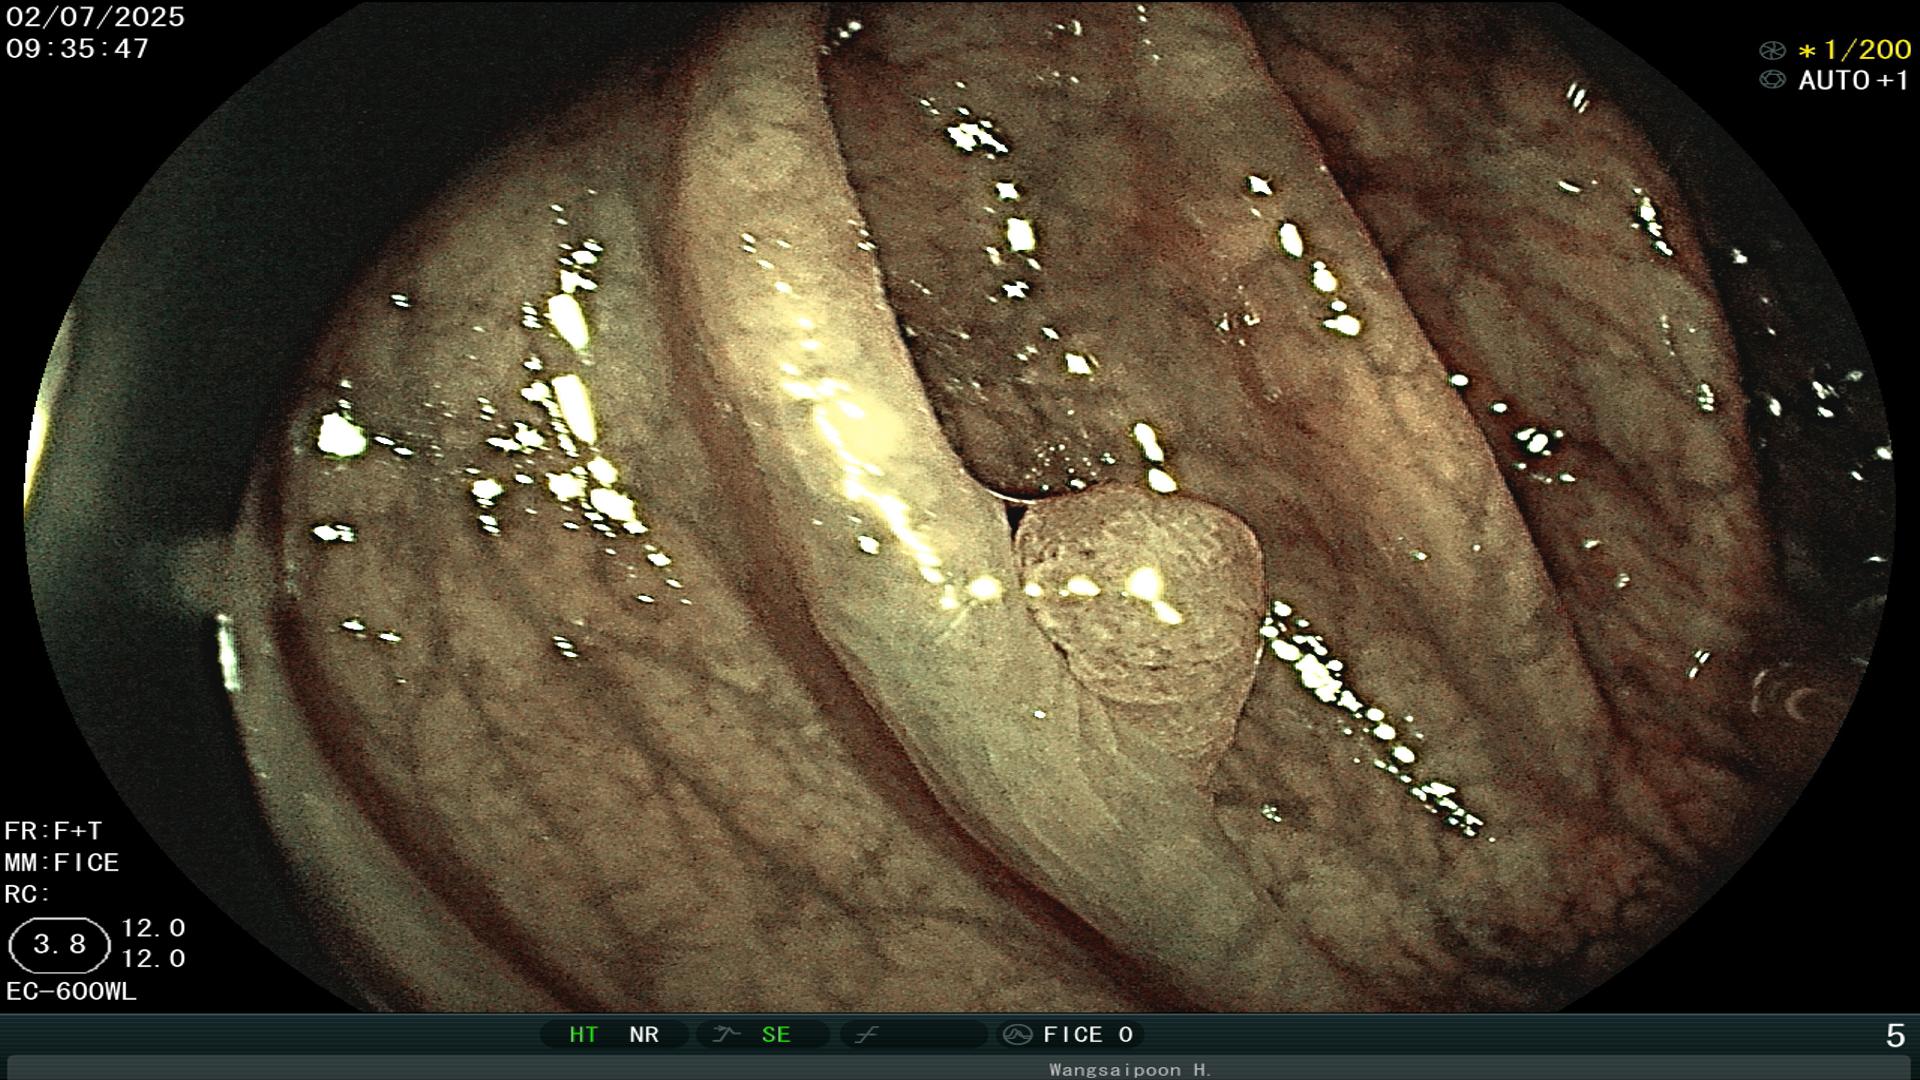Click the time stamp 09:35:47
Viewport: 1920px width, 1080px height.
point(77,48)
